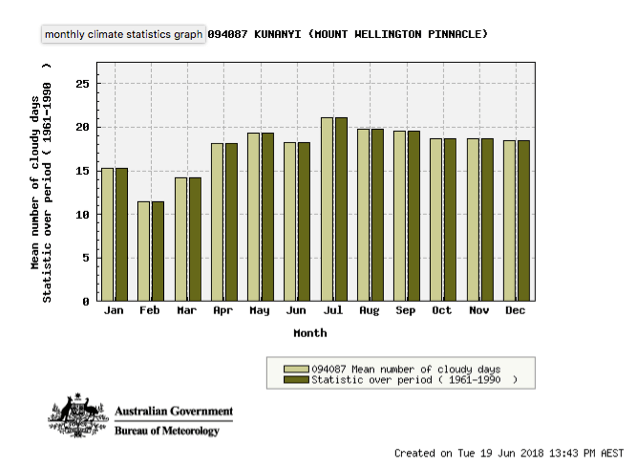Image resolution: width=642 pixels, height=474 pixels.
Task: Click the light green June bar
Action: pyautogui.click(x=290, y=222)
